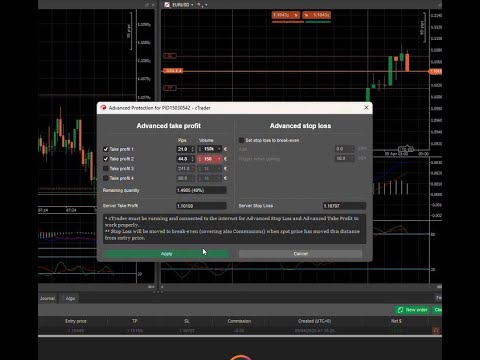
Task: Open Take profit 1 volume dropdown
Action: click(219, 149)
